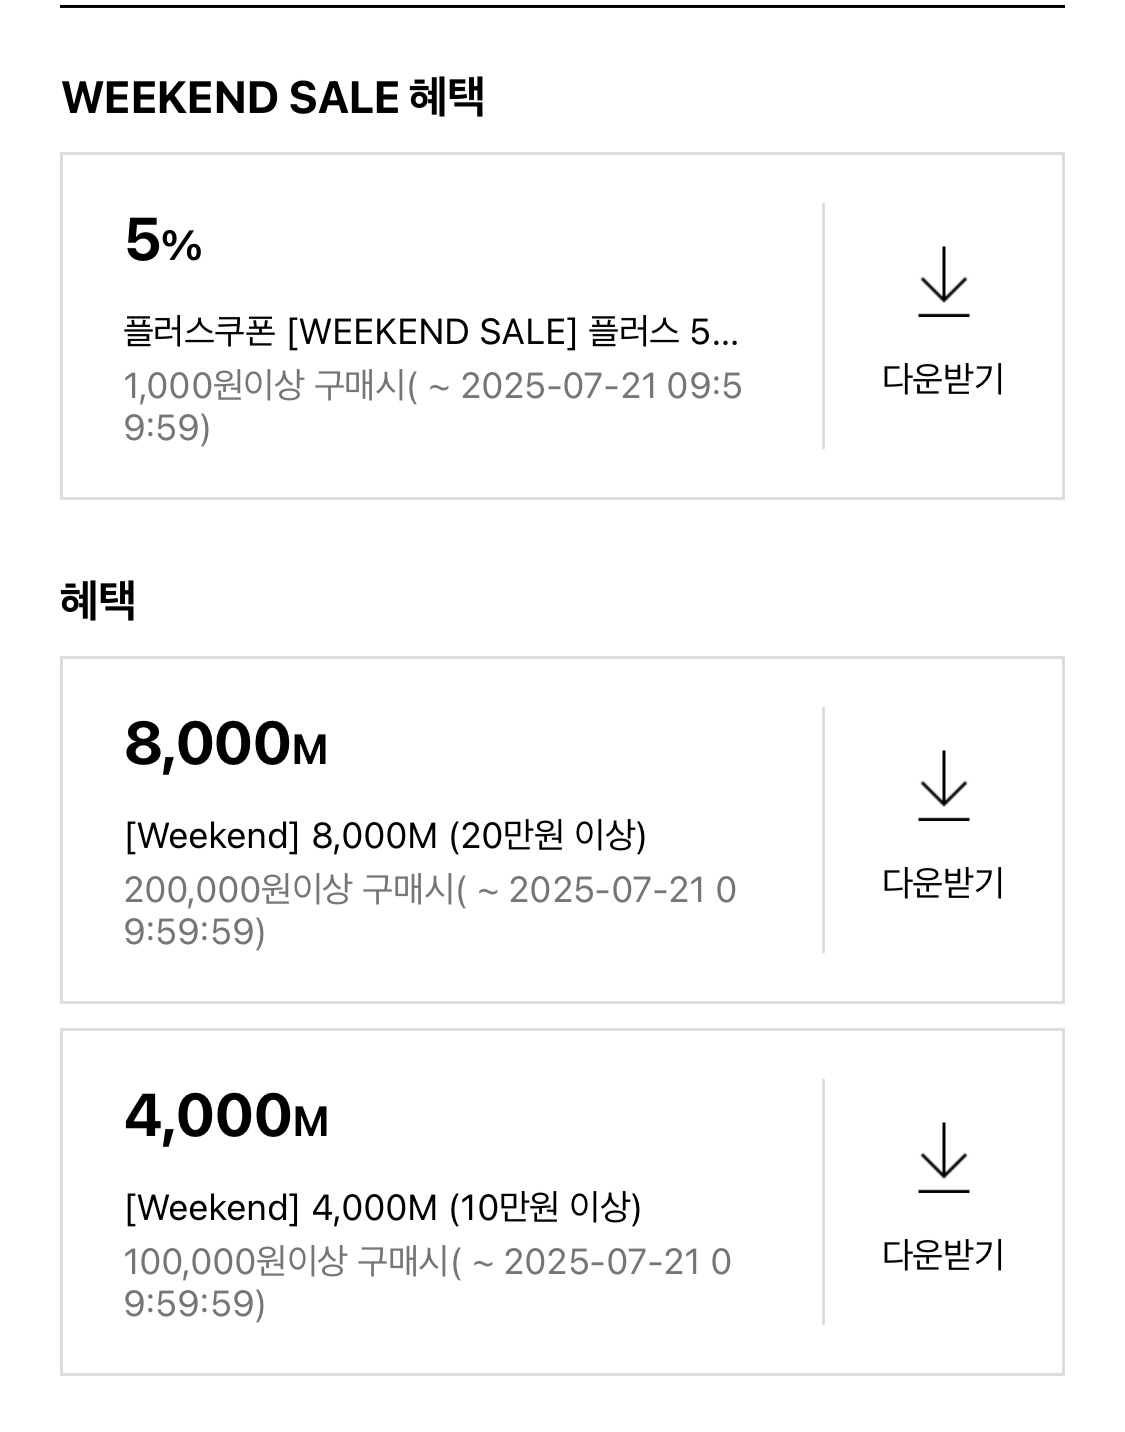This screenshot has height=1432, width=1125.
Task: Click the 100,000원이상 구매시 condition text
Action: pos(287,1262)
